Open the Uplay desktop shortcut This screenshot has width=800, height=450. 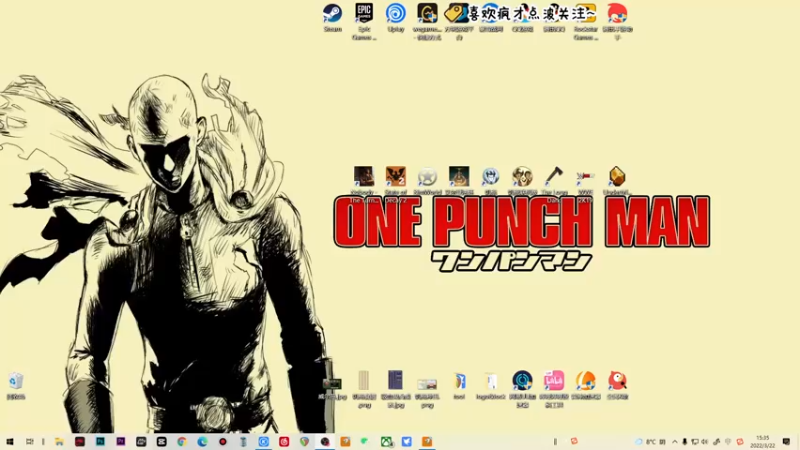tap(395, 18)
